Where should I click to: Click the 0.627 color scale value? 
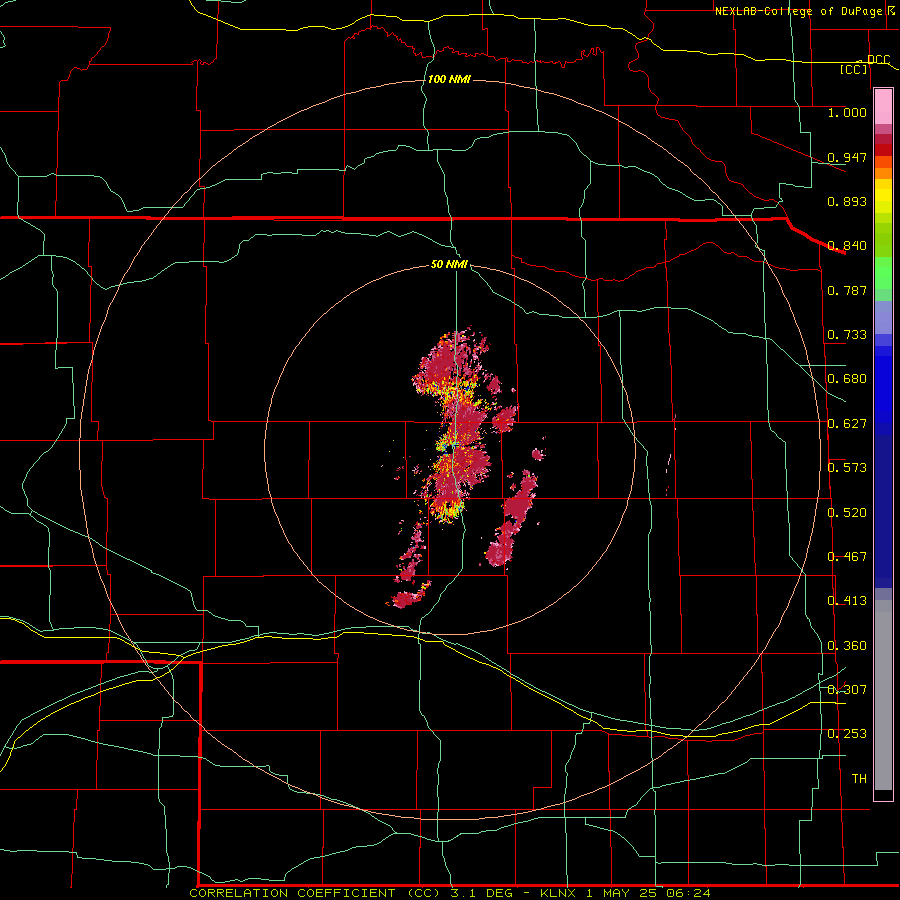click(x=847, y=424)
